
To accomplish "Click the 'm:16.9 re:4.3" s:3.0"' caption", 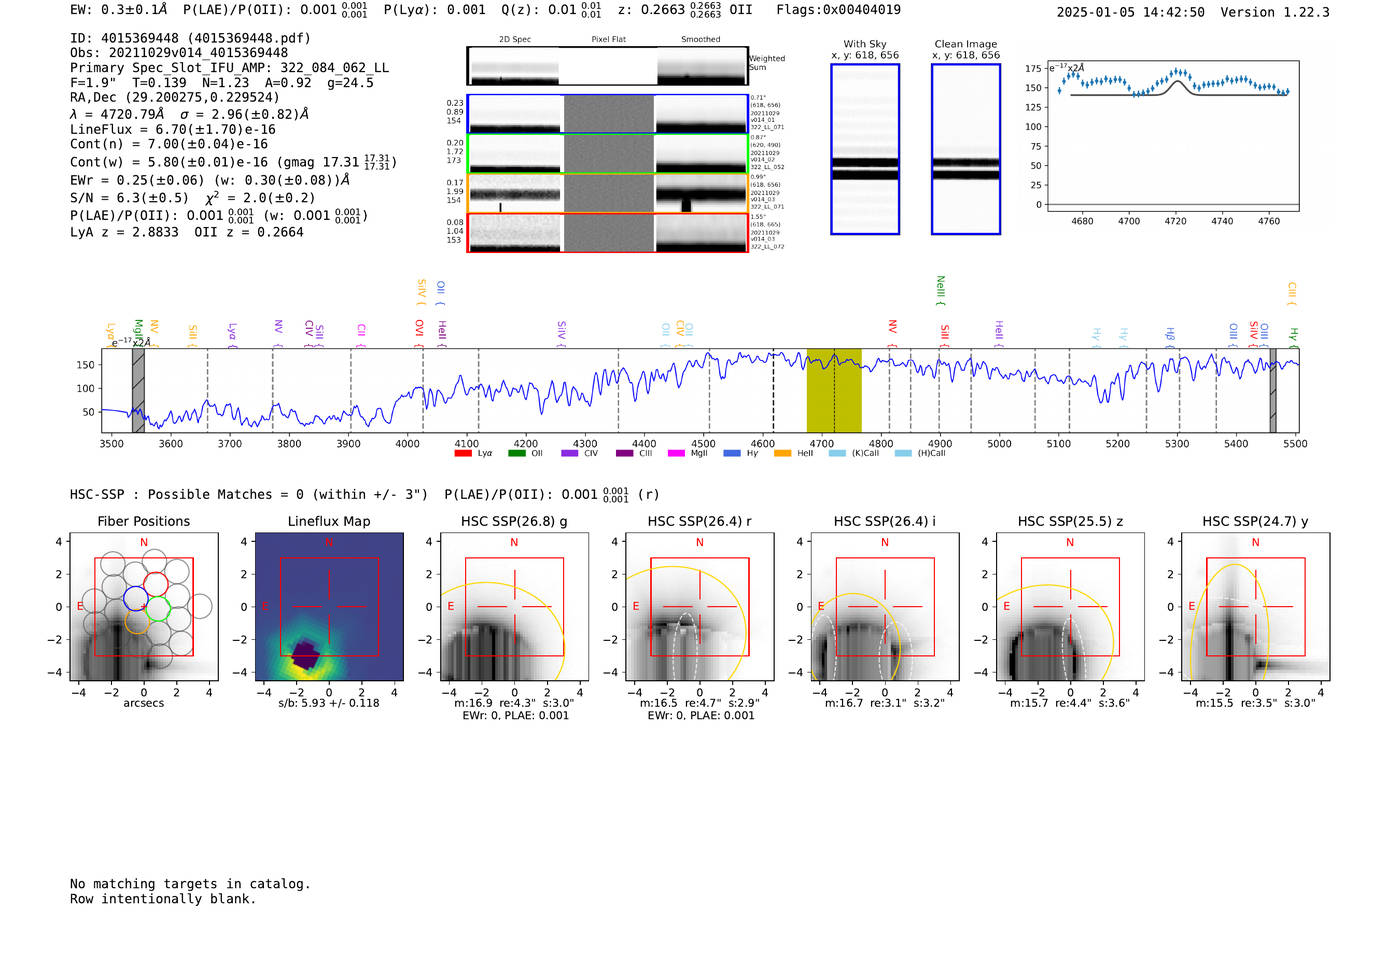I will pos(514,703).
